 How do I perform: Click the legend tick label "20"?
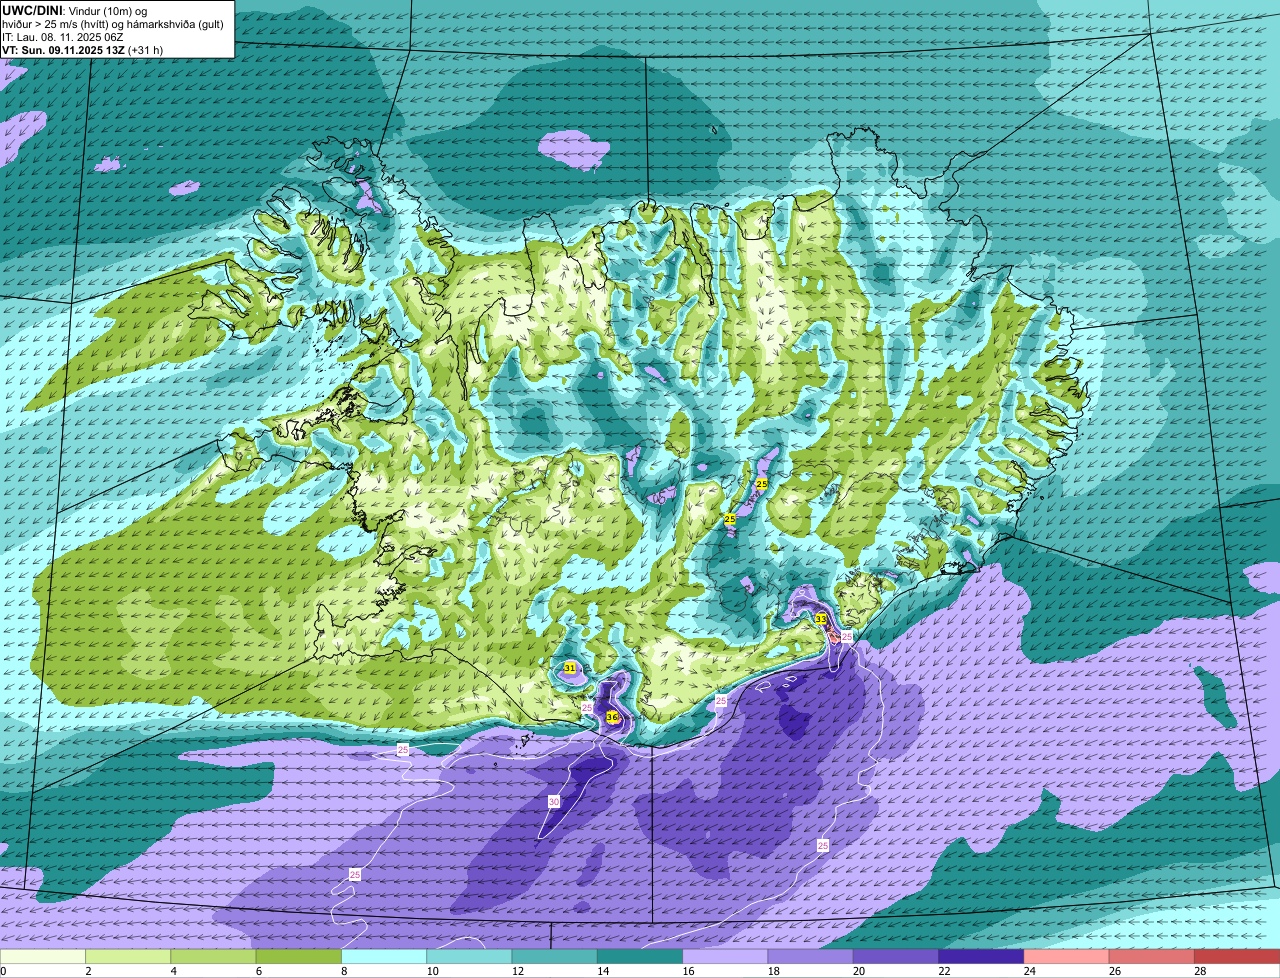pyautogui.click(x=858, y=971)
